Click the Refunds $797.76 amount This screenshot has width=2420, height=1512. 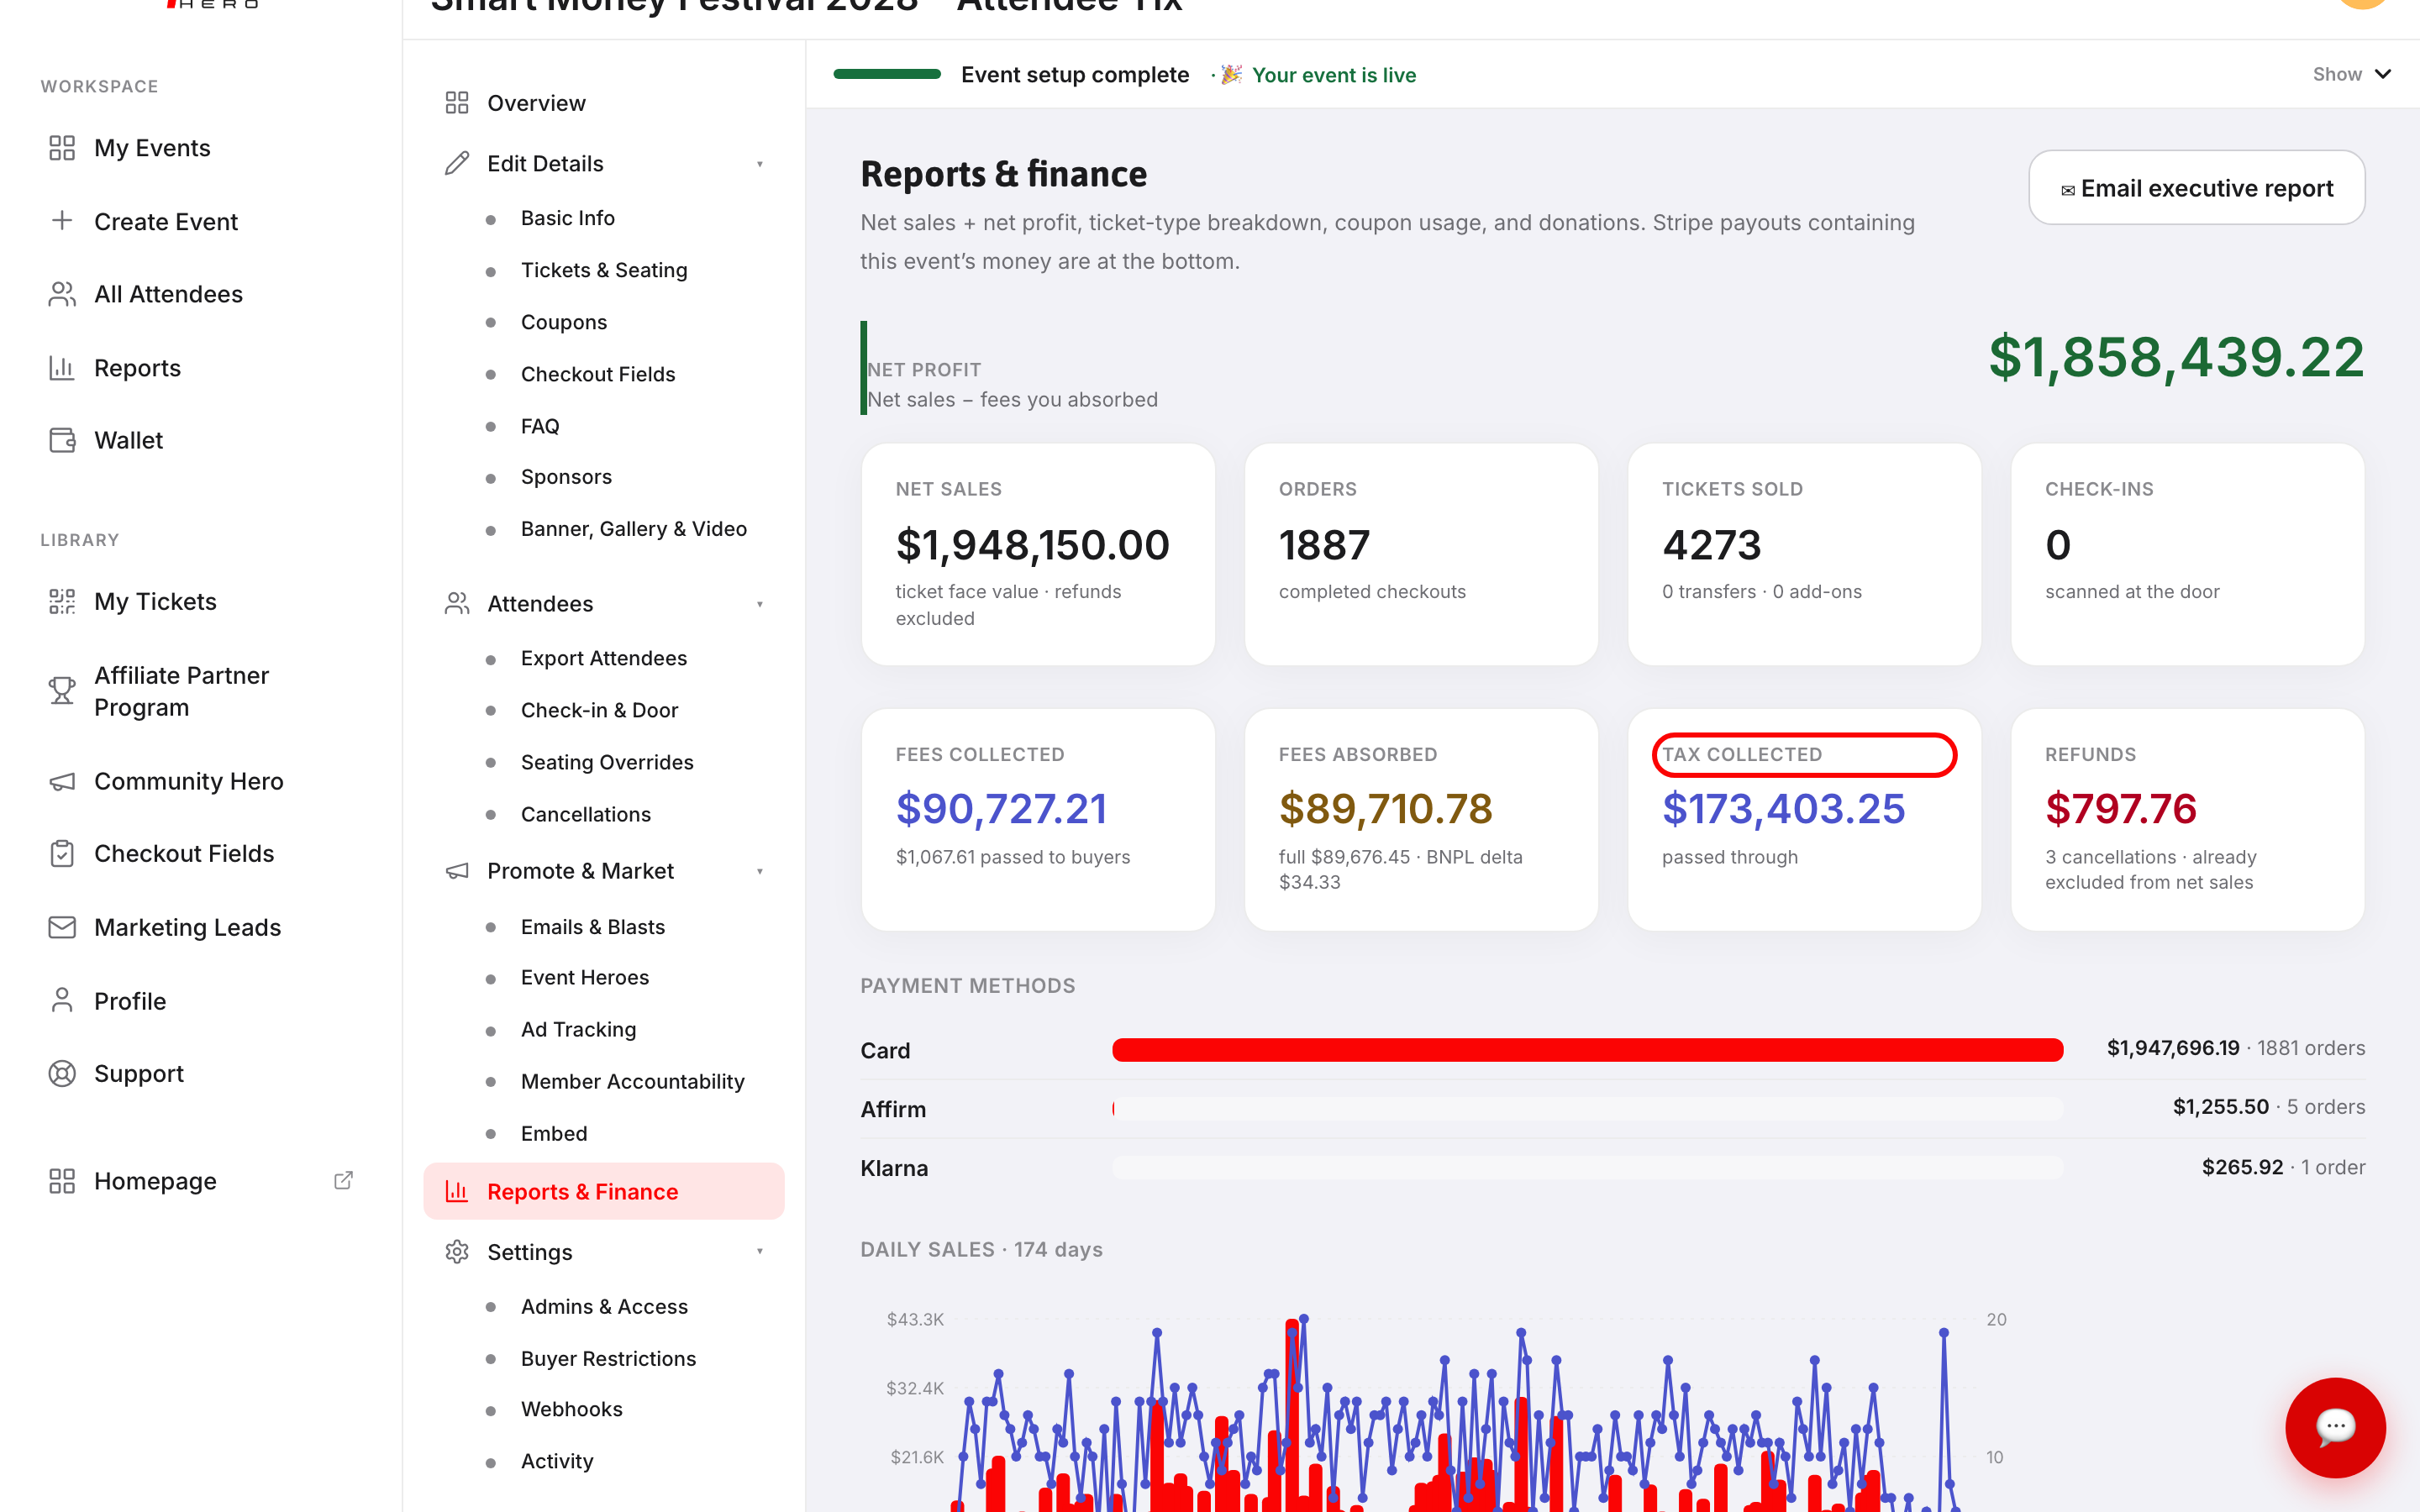click(2120, 809)
